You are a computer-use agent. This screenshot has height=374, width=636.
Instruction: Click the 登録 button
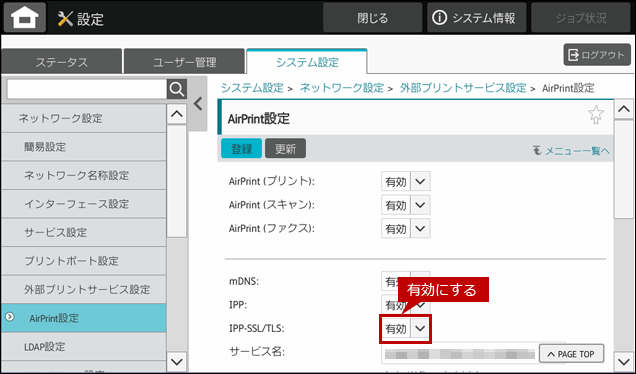pos(241,148)
